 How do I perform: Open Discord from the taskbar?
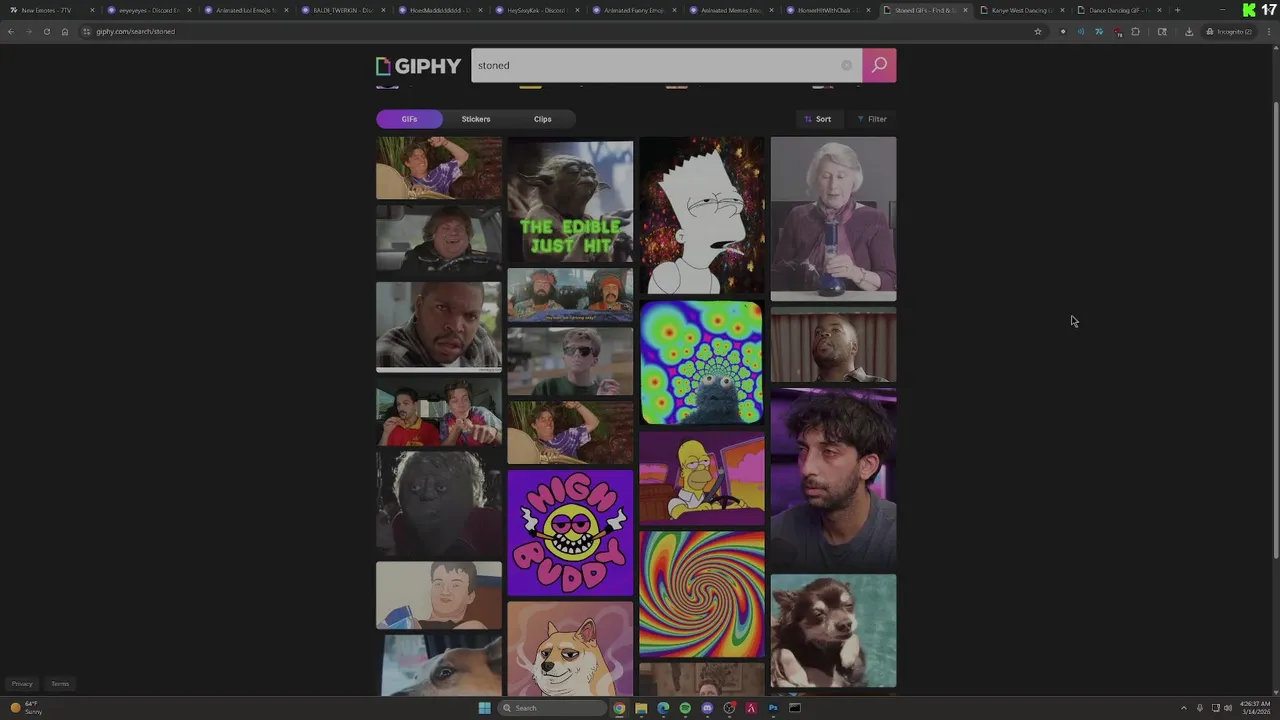point(707,708)
